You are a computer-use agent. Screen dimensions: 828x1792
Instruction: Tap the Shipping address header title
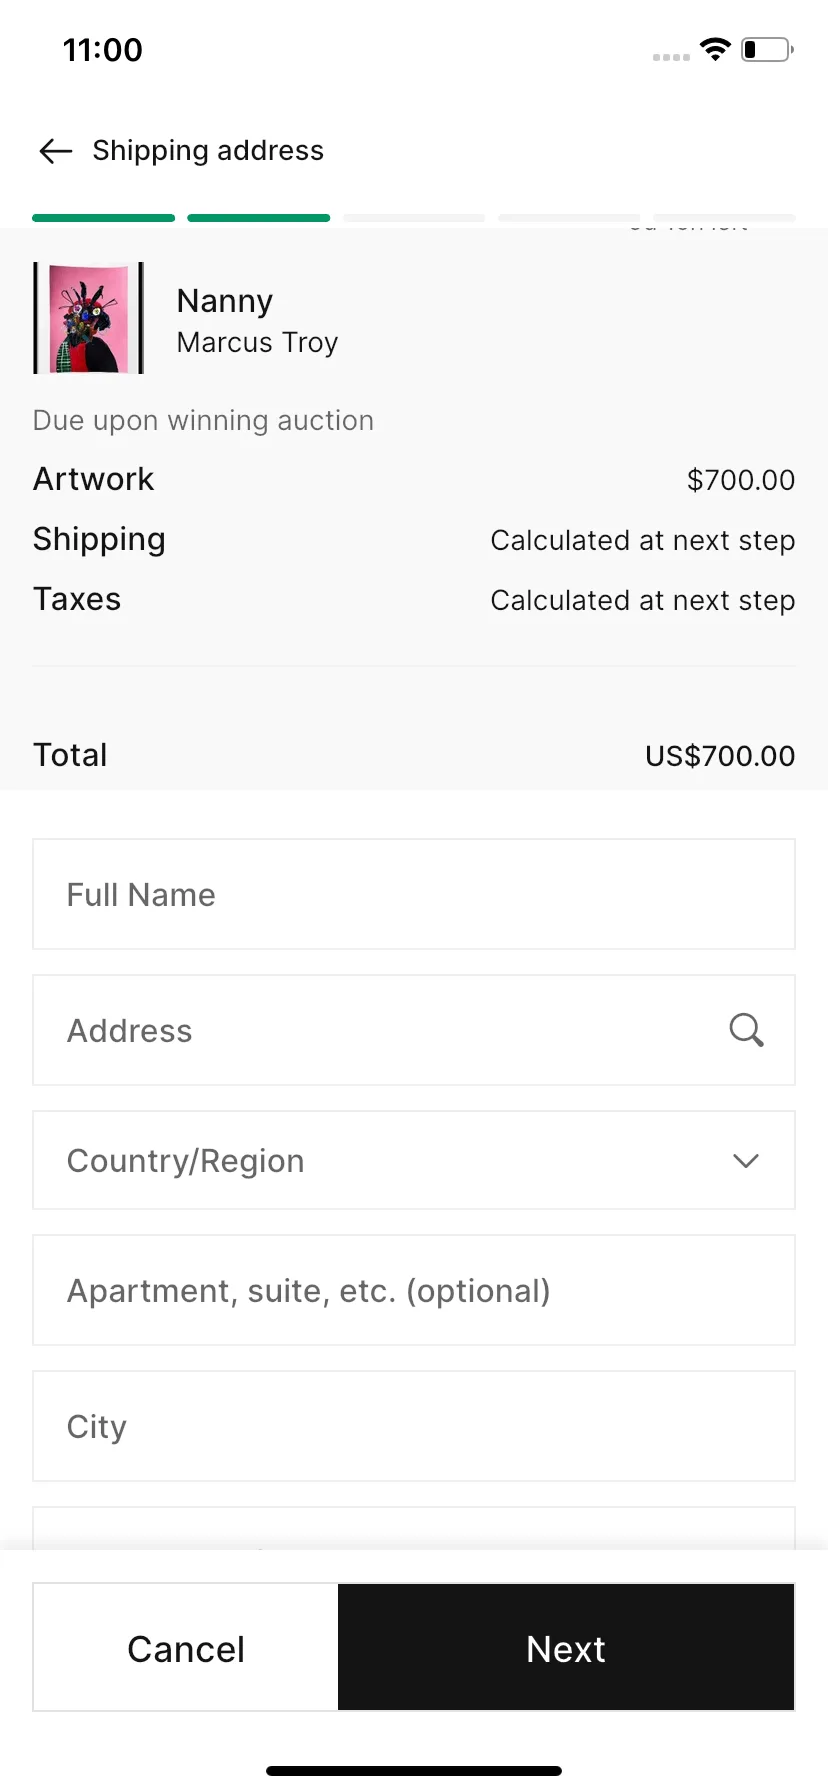(x=208, y=151)
